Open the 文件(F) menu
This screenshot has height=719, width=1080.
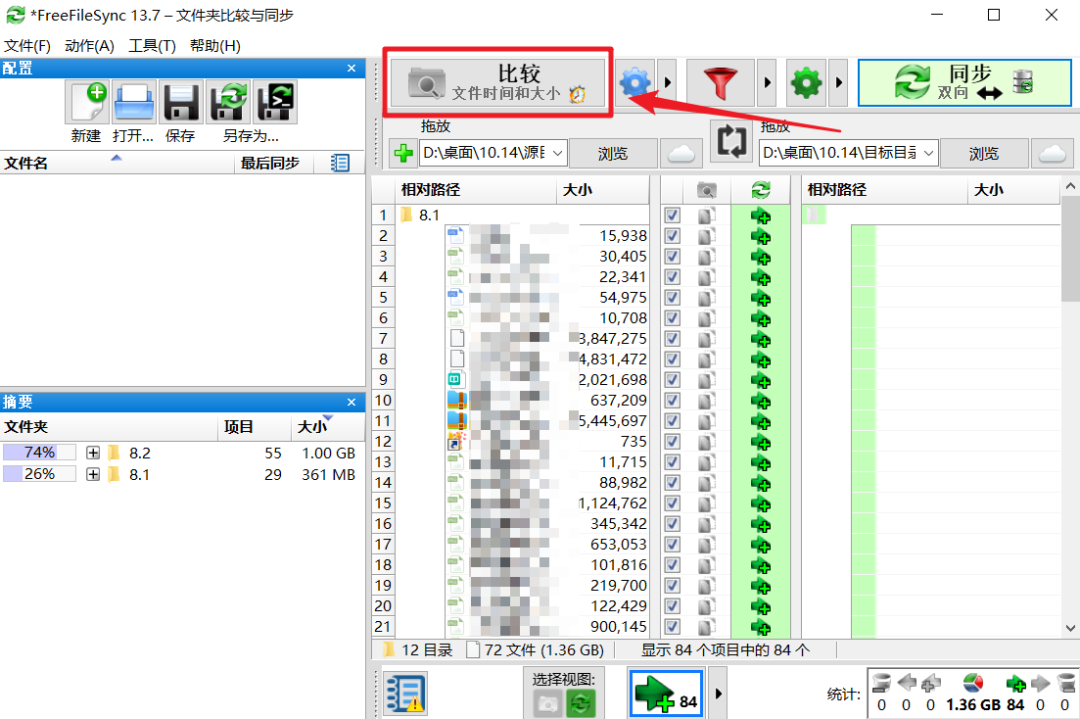[28, 45]
